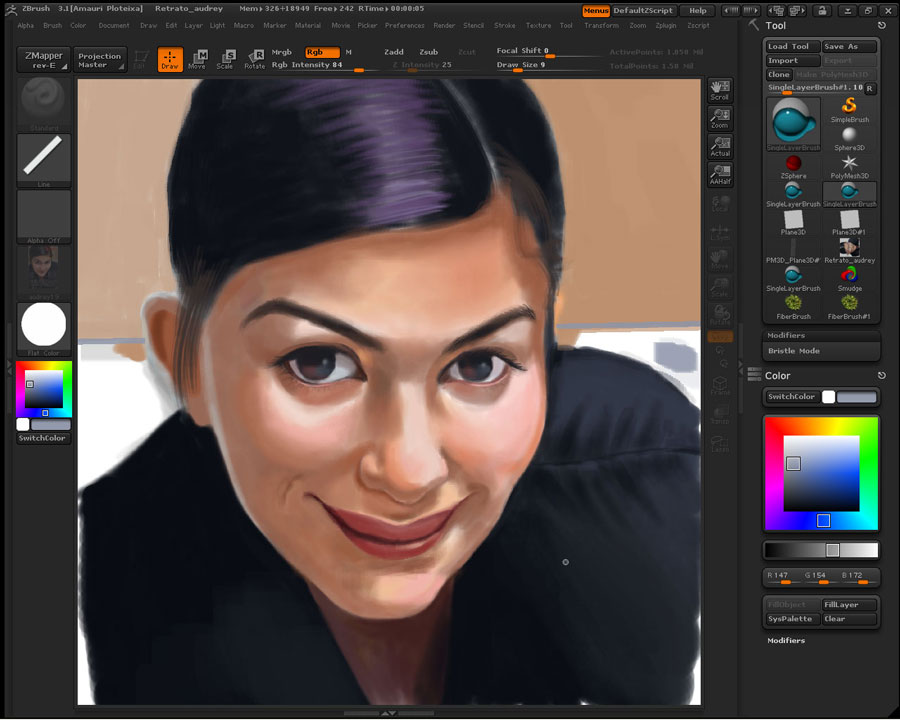Viewport: 900px width, 720px height.
Task: Click the Zoom canvas icon
Action: click(x=720, y=118)
